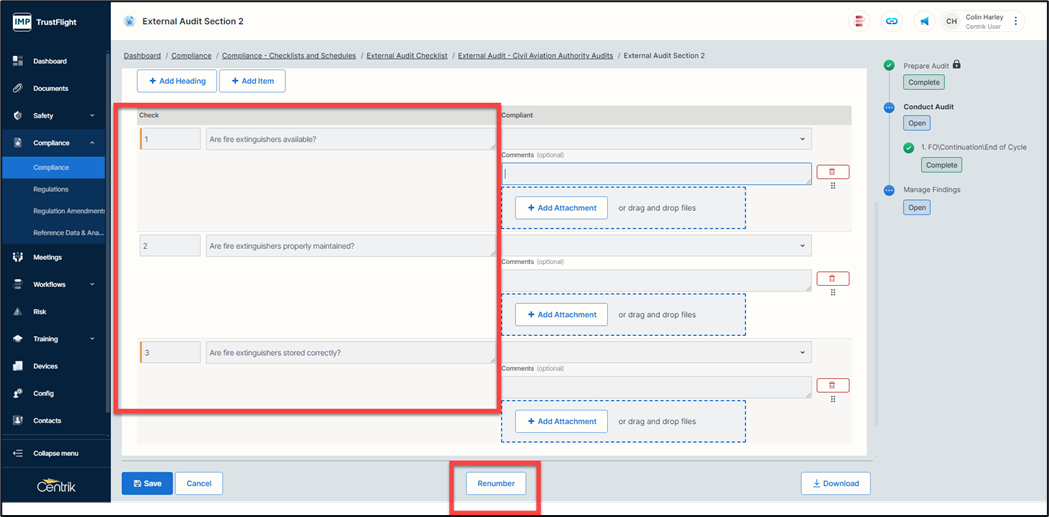The height and width of the screenshot is (517, 1049).
Task: Open the three-dot user menu beside Colin Harley
Action: [x=1016, y=21]
